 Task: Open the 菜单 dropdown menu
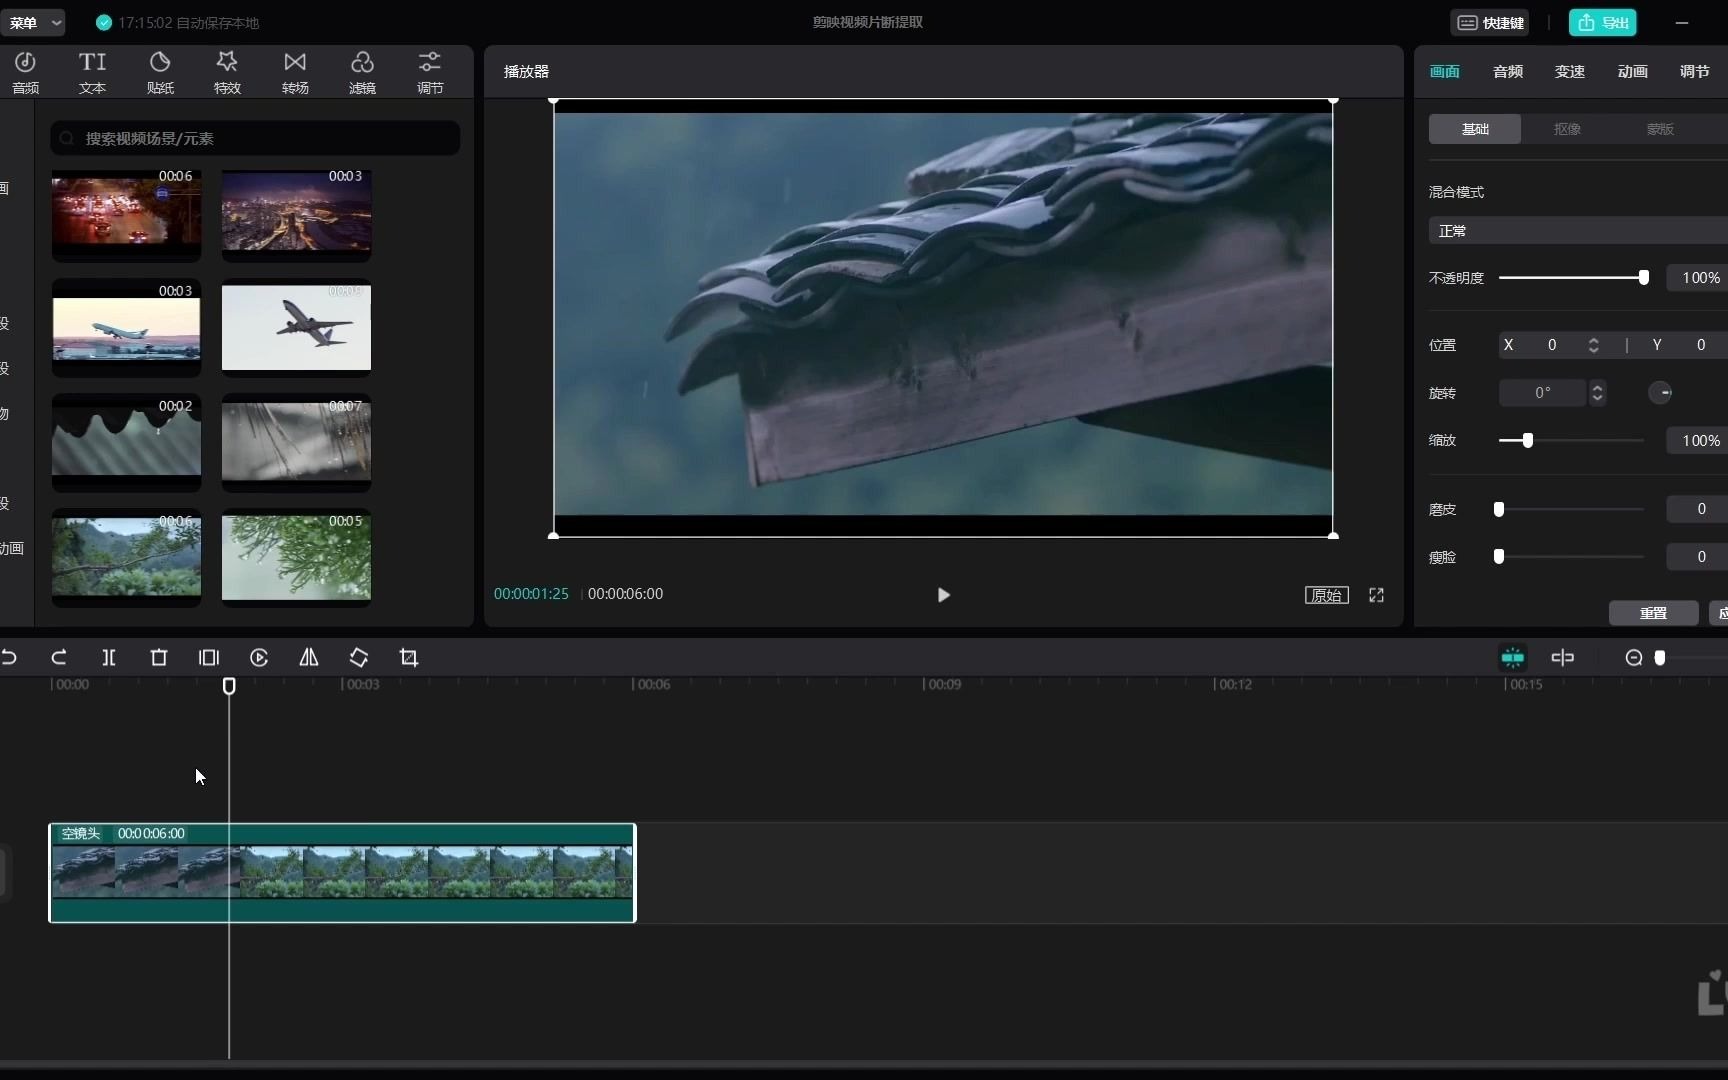[35, 22]
